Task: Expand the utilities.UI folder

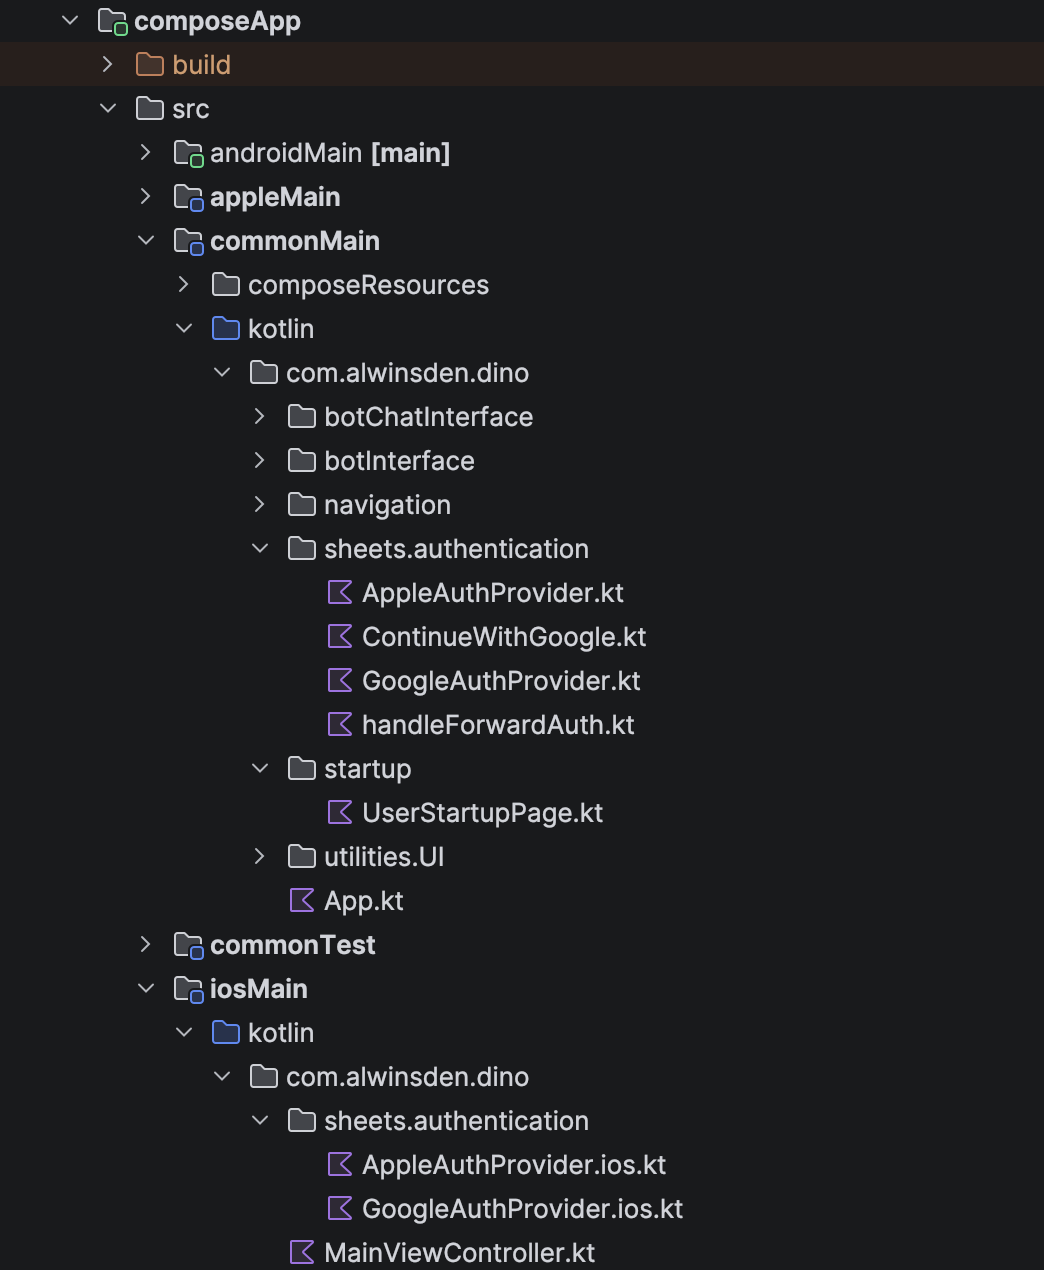Action: tap(259, 856)
